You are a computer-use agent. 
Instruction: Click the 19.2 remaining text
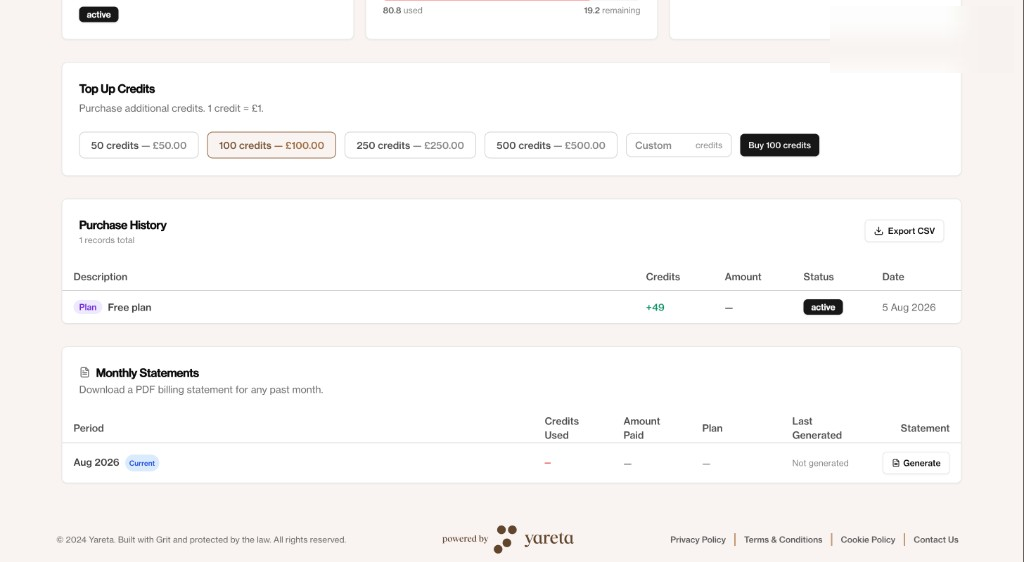coord(612,10)
